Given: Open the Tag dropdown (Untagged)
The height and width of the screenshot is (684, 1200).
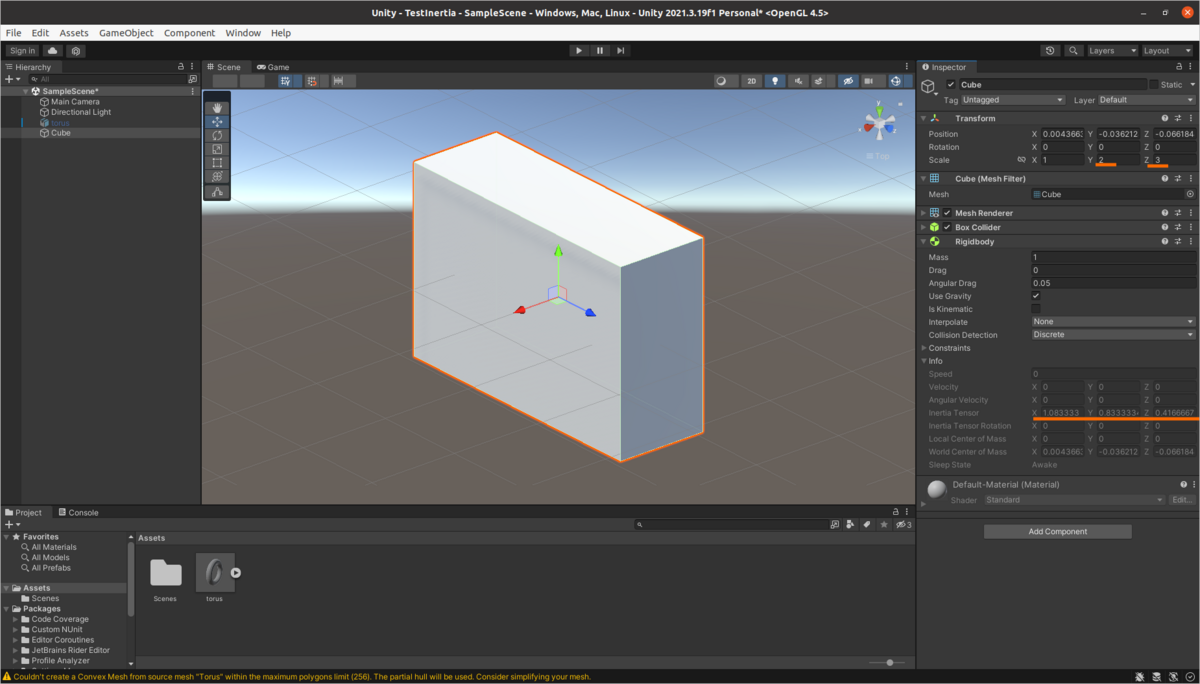Looking at the screenshot, I should [1012, 100].
